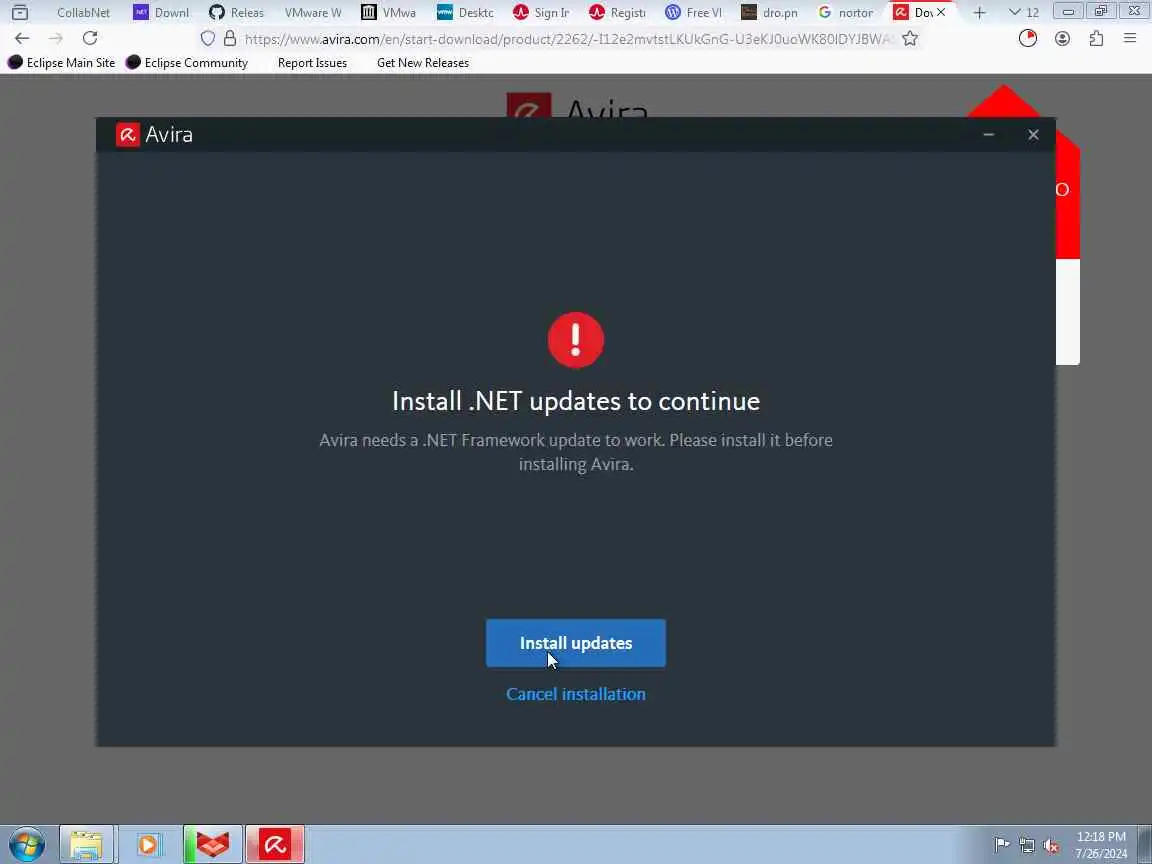
Task: Click the Show desktop strip
Action: (x=1145, y=844)
